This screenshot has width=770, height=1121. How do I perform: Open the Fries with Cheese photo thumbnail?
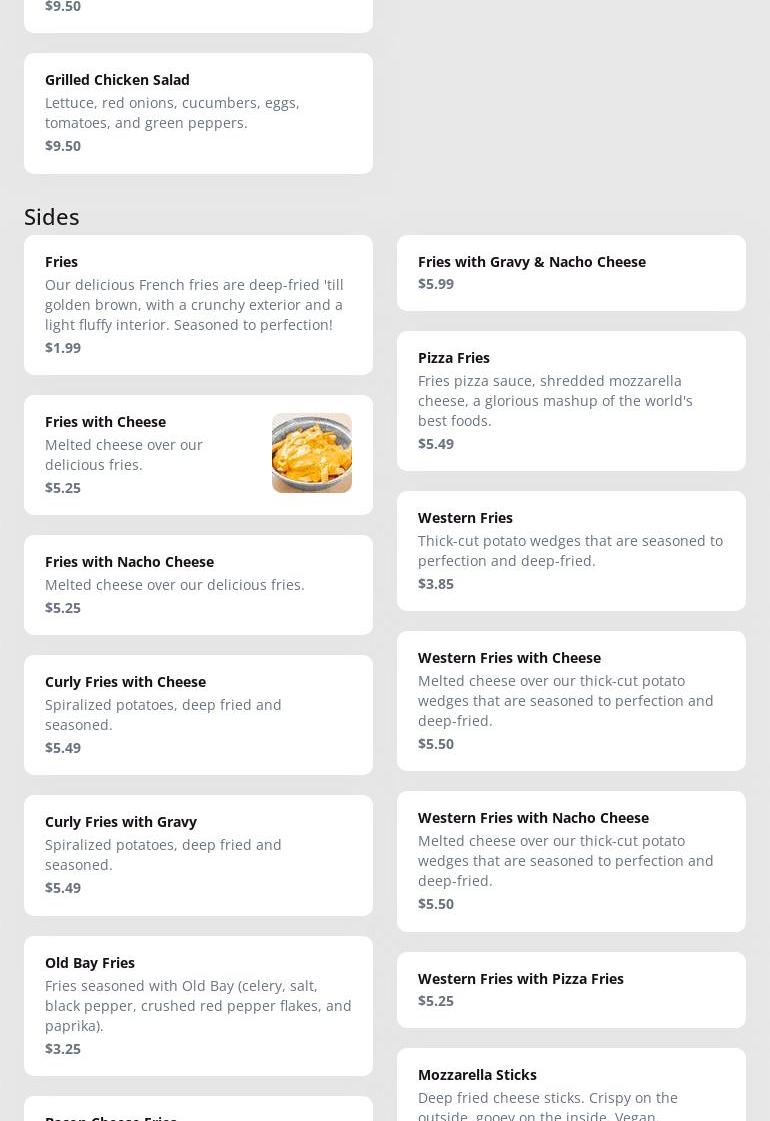point(311,453)
